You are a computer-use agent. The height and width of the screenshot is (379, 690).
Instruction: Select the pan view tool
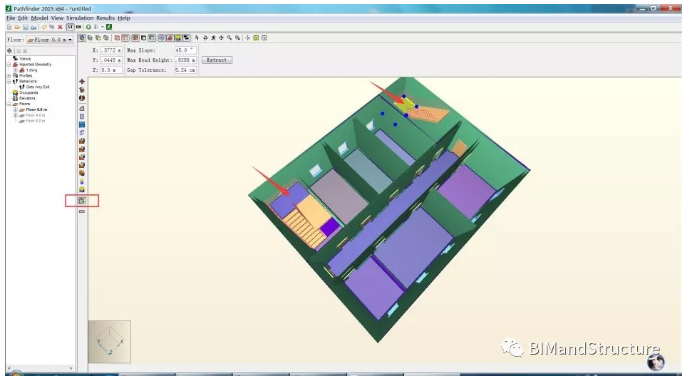(221, 38)
